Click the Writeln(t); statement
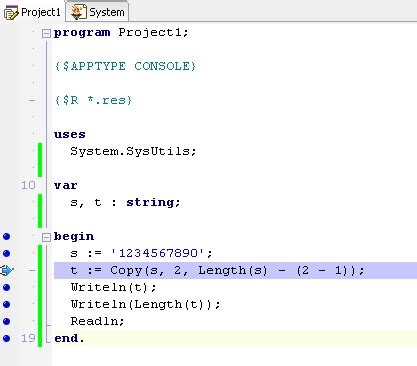Screen dimensions: 417x366 click(113, 287)
